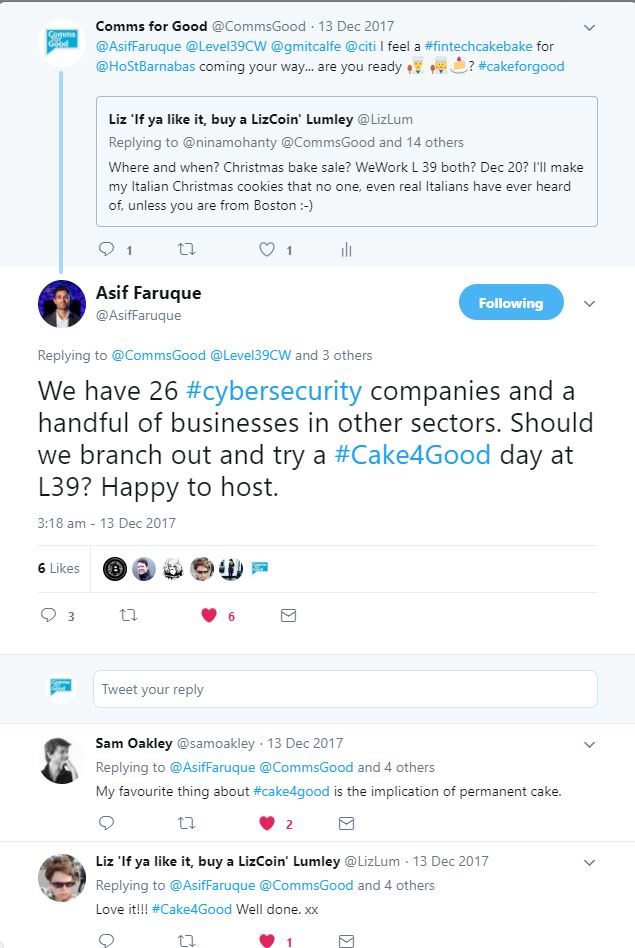The width and height of the screenshot is (635, 948).
Task: Send Asif's tweet via direct message
Action: coord(288,616)
